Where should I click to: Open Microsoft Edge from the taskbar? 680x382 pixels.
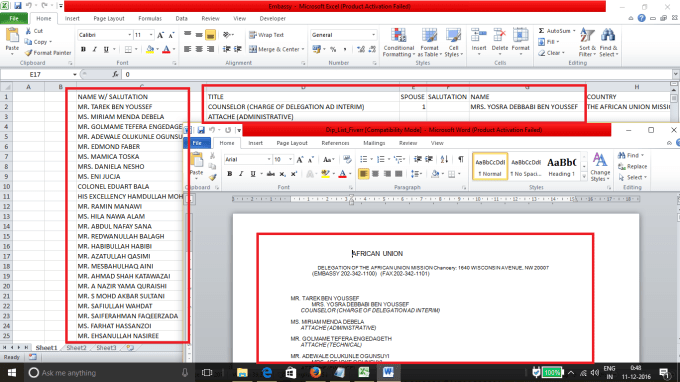[266, 372]
